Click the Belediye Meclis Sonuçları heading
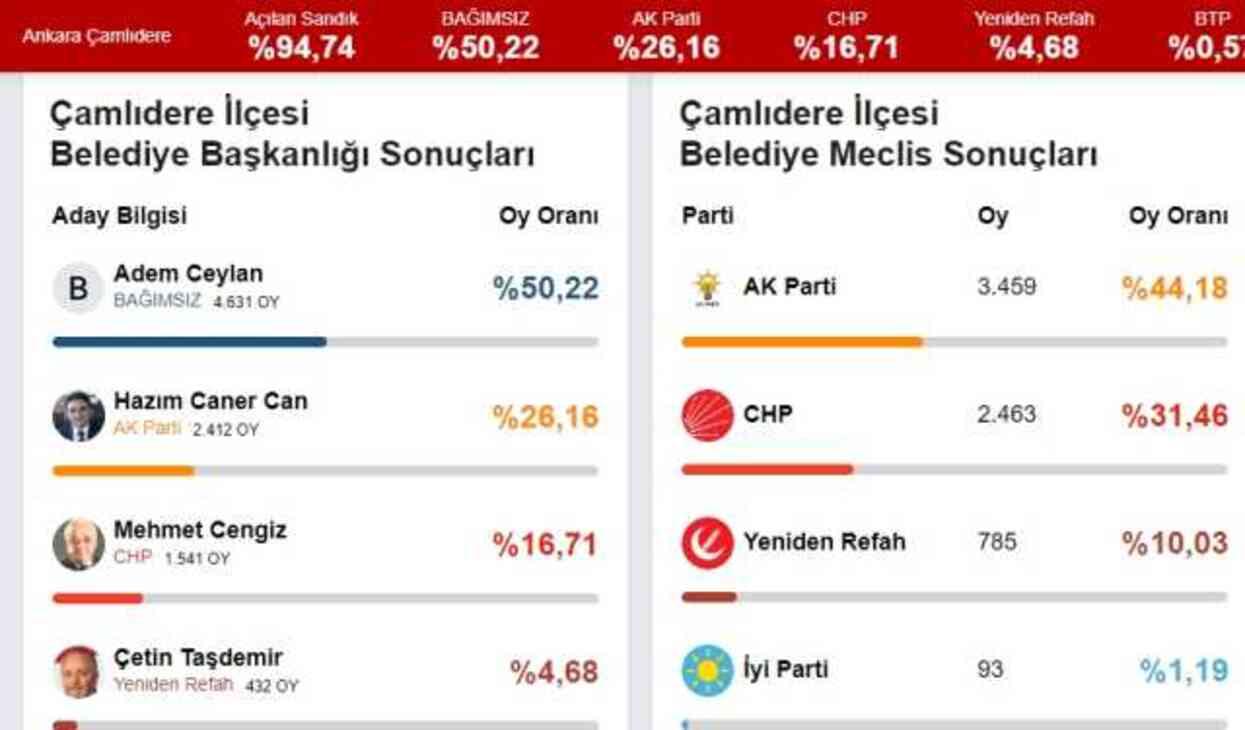Screen dimensions: 1245x730 point(888,153)
